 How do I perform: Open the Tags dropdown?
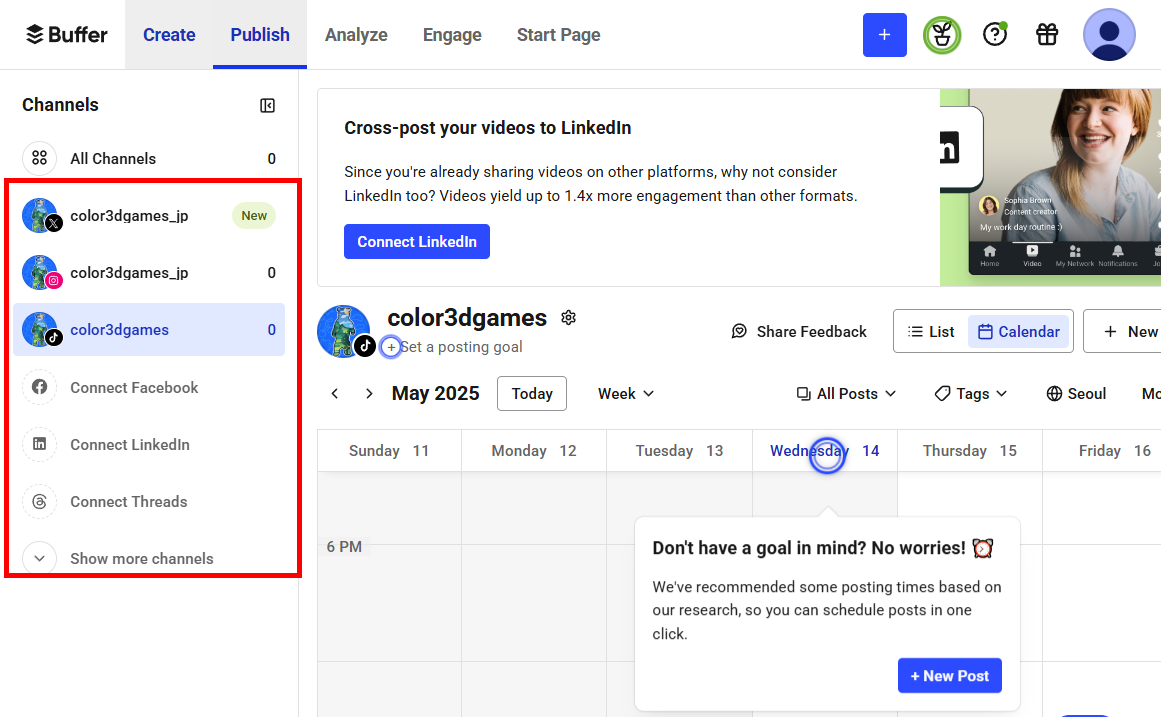pos(971,393)
